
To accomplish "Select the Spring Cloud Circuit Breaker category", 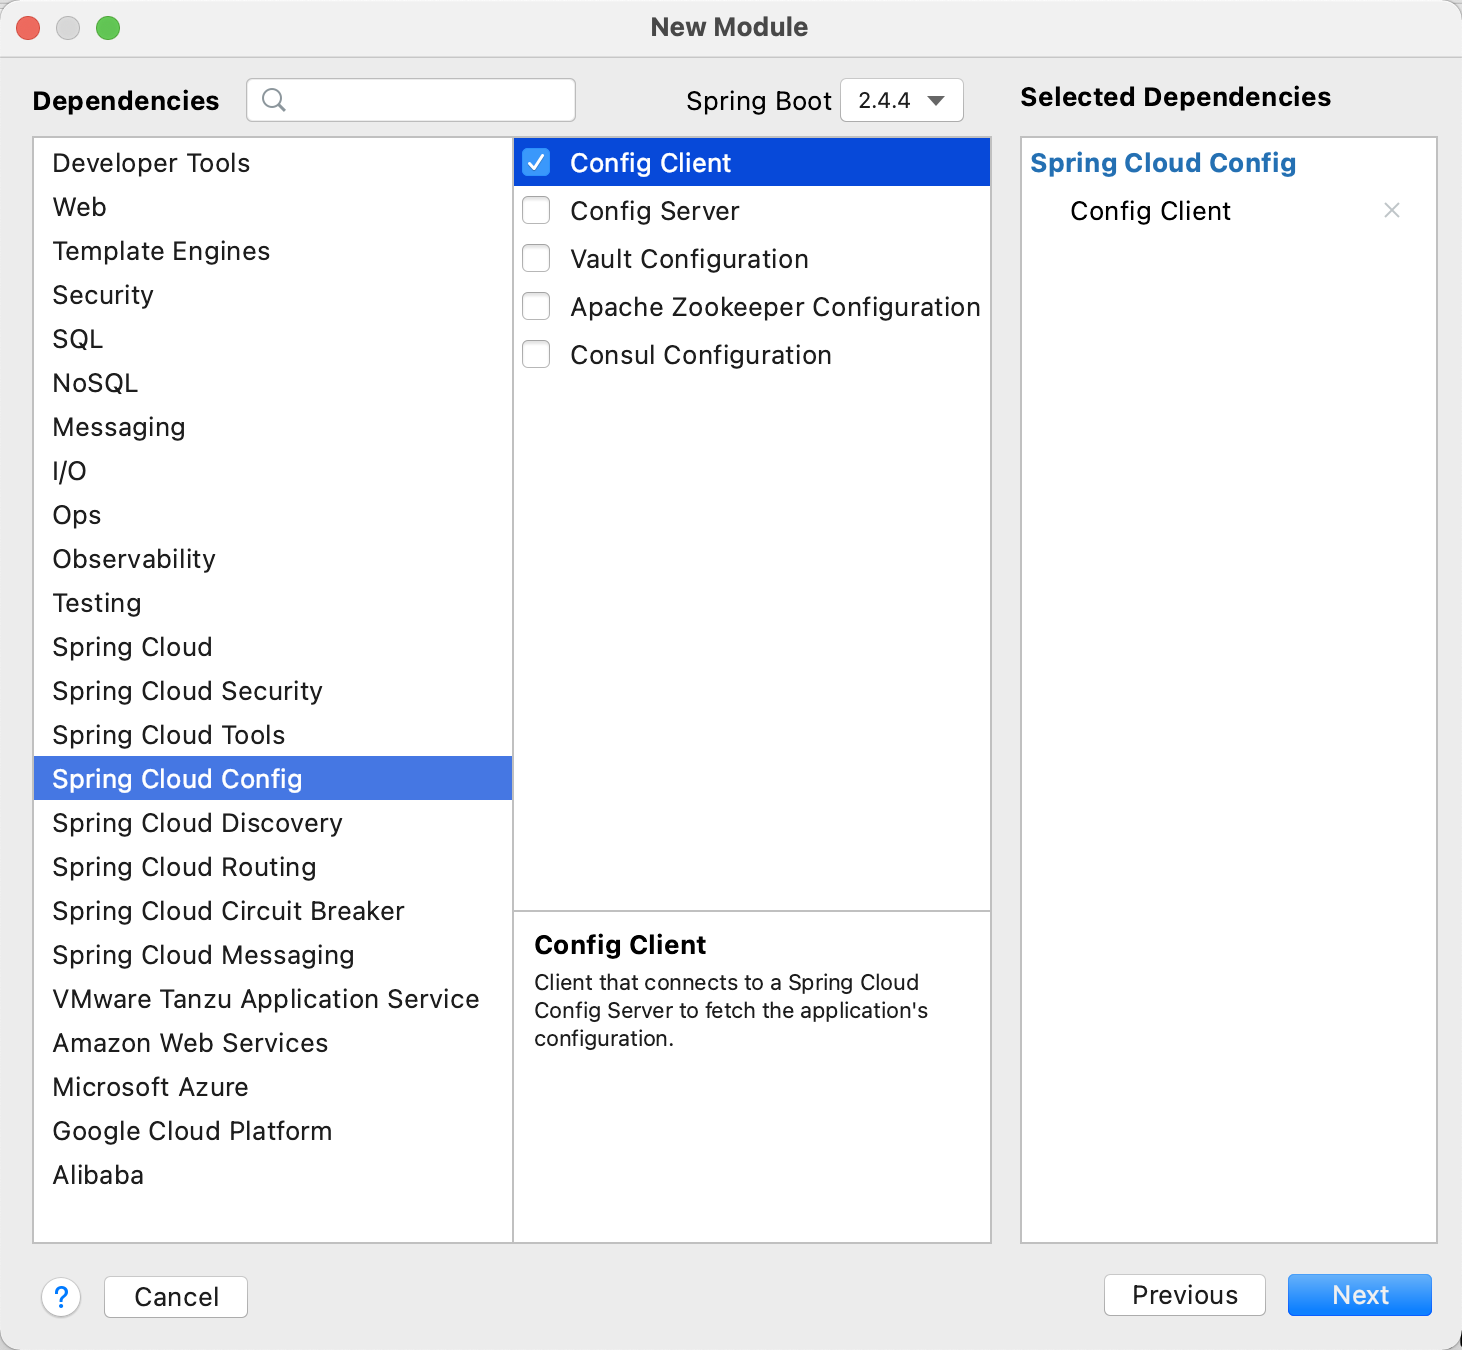I will (x=228, y=911).
